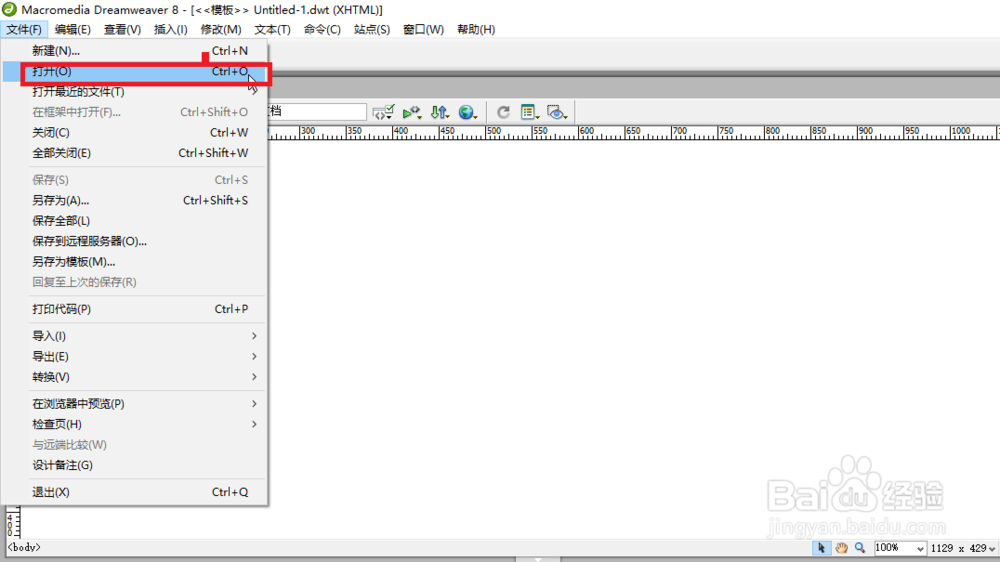The image size is (1000, 562).
Task: Open the Browser Check errors icon
Action: (383, 112)
